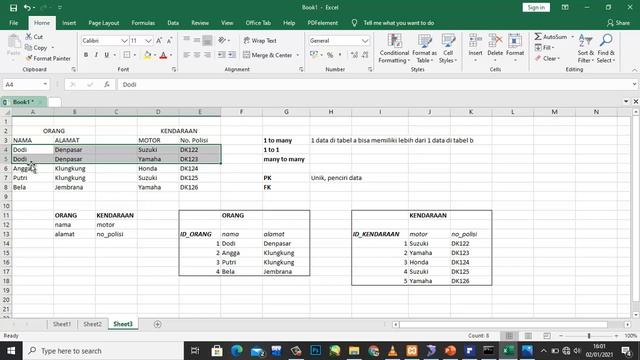Expand the Merge & Center dropdown arrow

(298, 55)
